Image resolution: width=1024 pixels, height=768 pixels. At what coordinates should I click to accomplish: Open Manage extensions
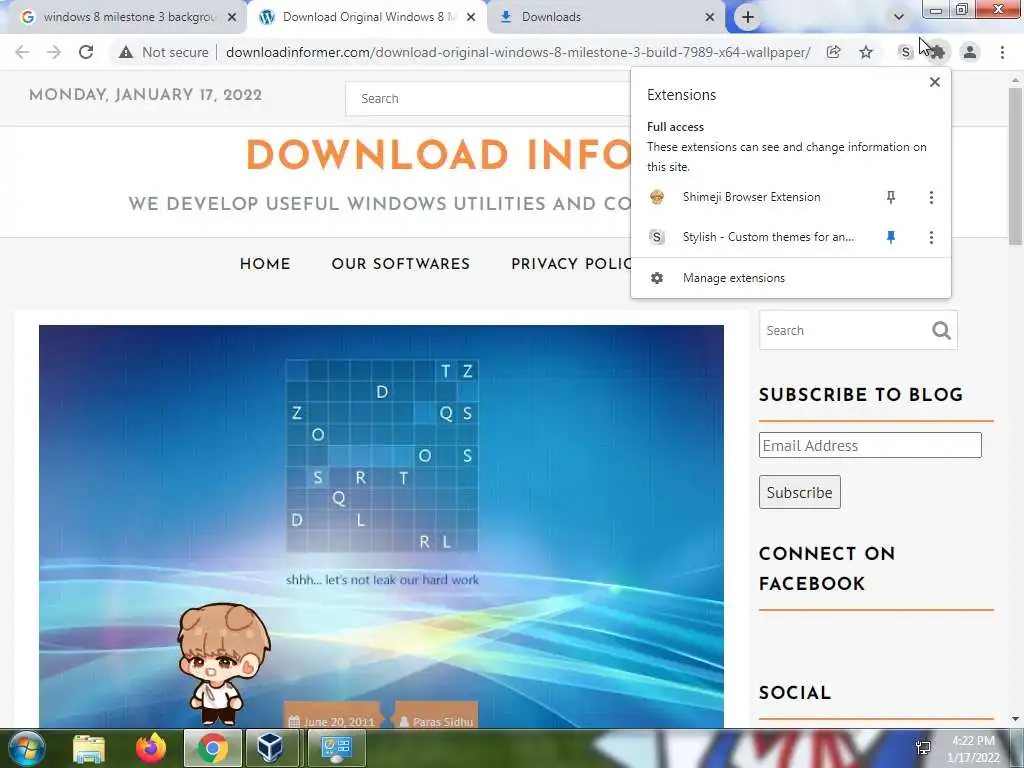click(x=790, y=278)
